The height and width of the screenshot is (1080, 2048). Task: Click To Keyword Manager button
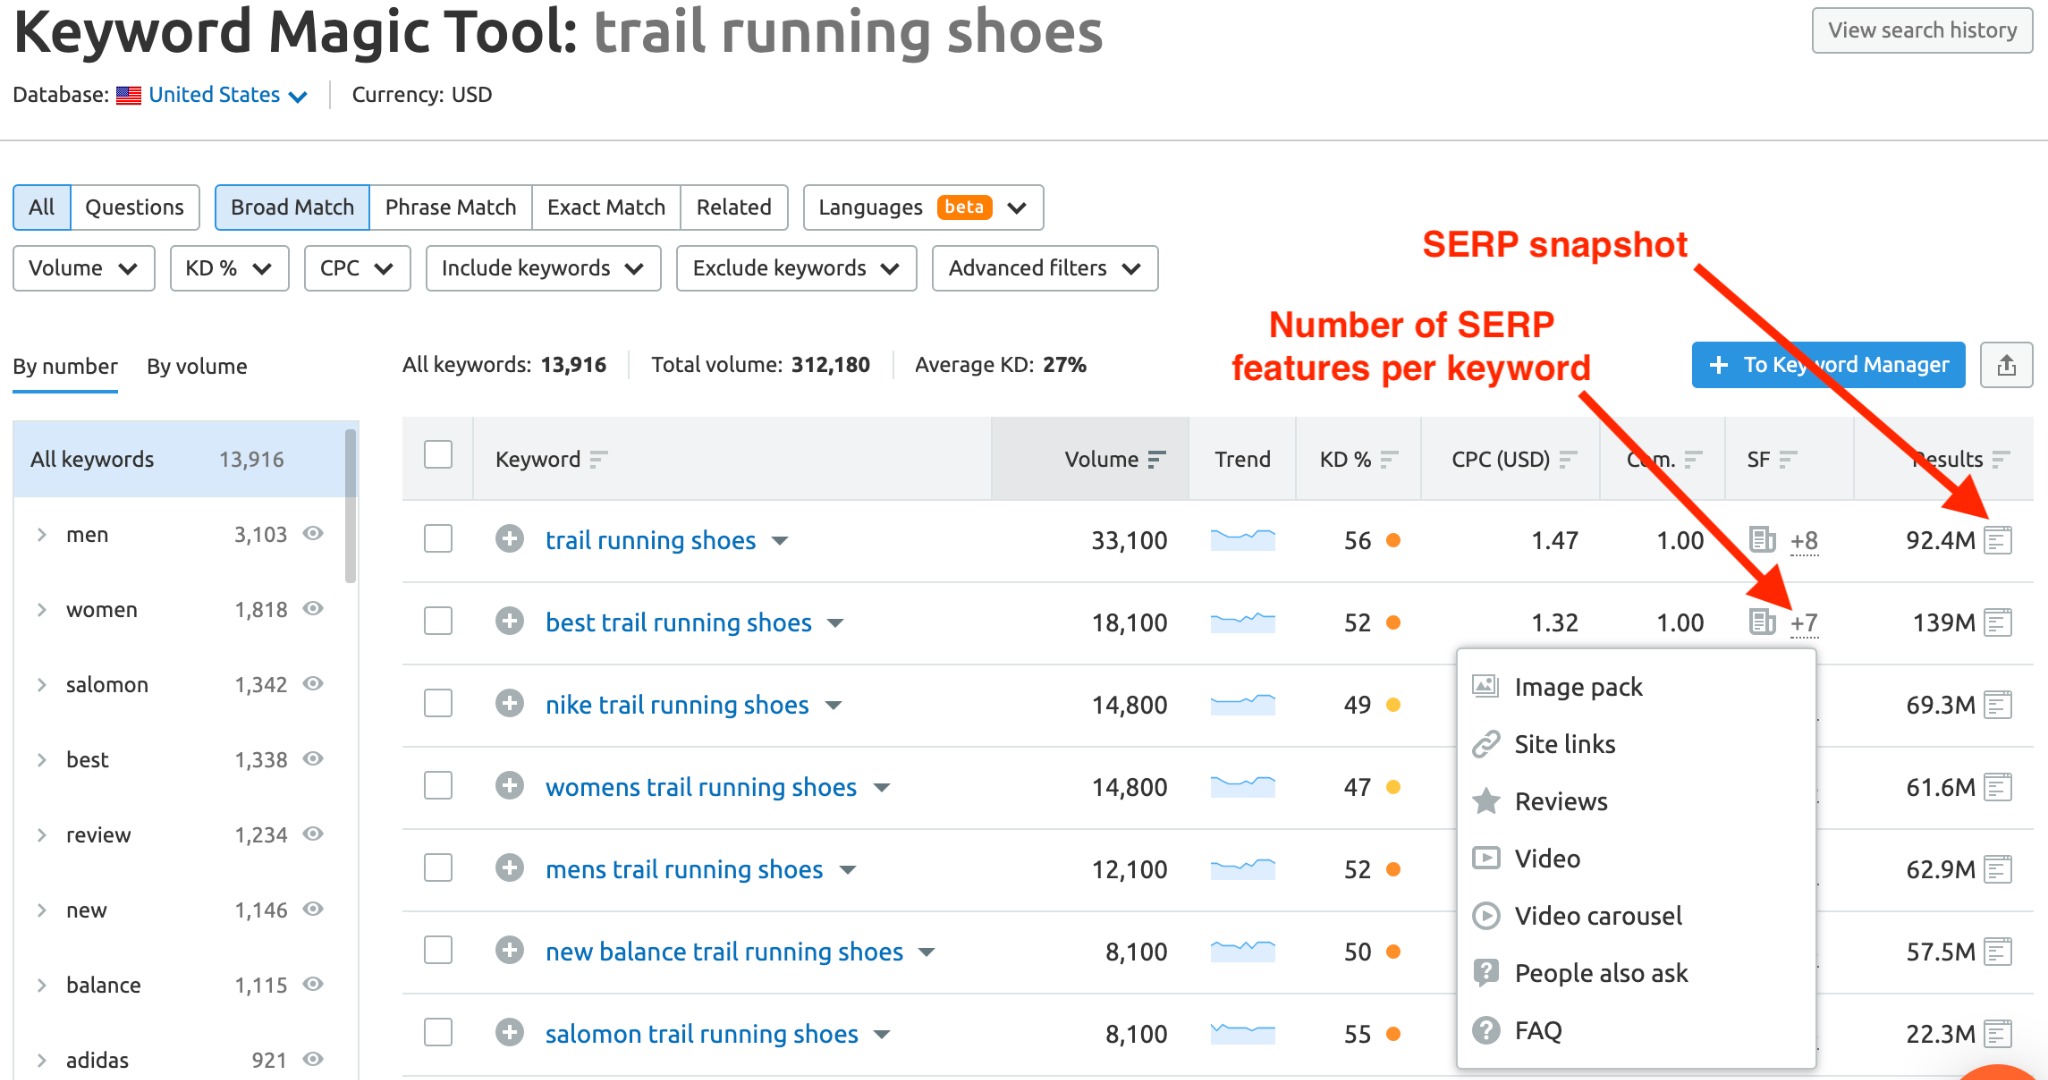click(1828, 365)
